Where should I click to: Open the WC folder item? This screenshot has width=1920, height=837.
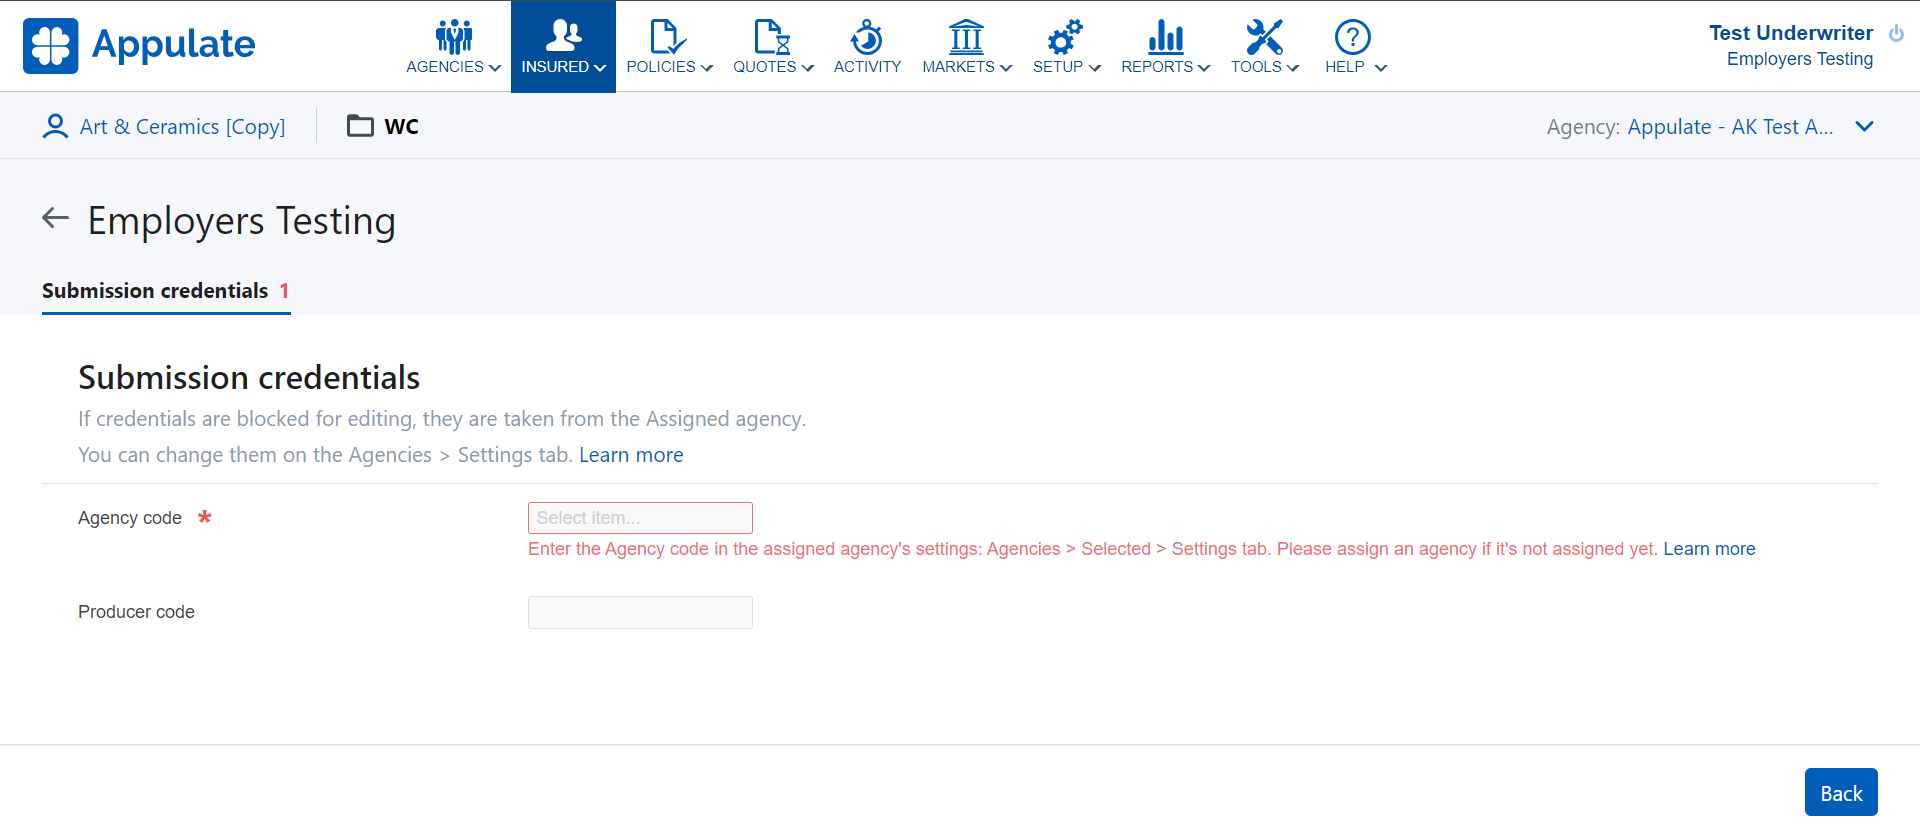click(383, 127)
